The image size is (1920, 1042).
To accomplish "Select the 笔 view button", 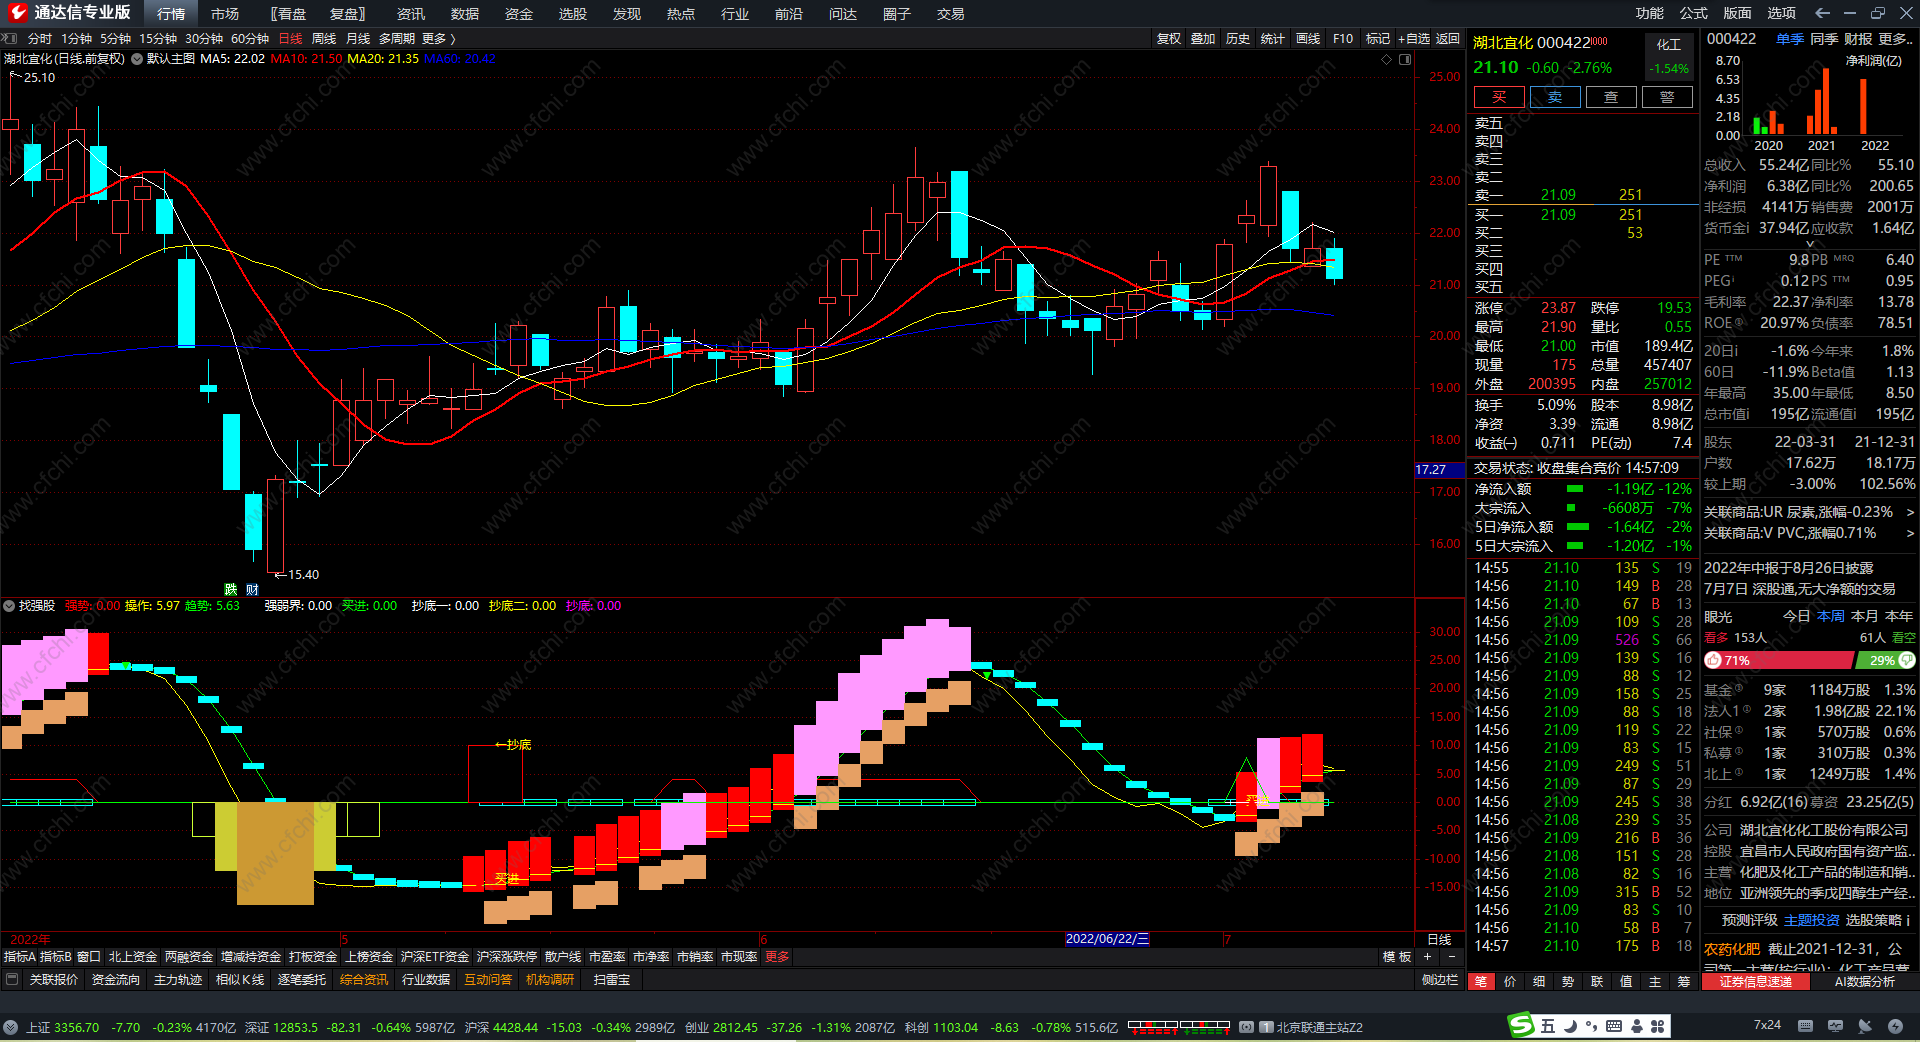I will point(1480,981).
